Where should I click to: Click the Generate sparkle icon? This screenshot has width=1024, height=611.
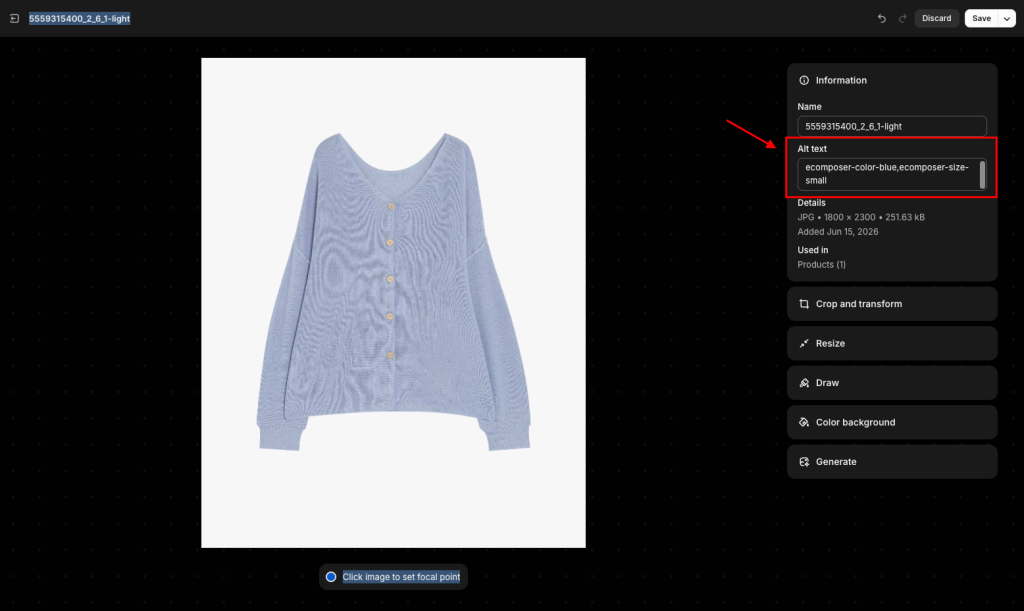click(x=804, y=462)
